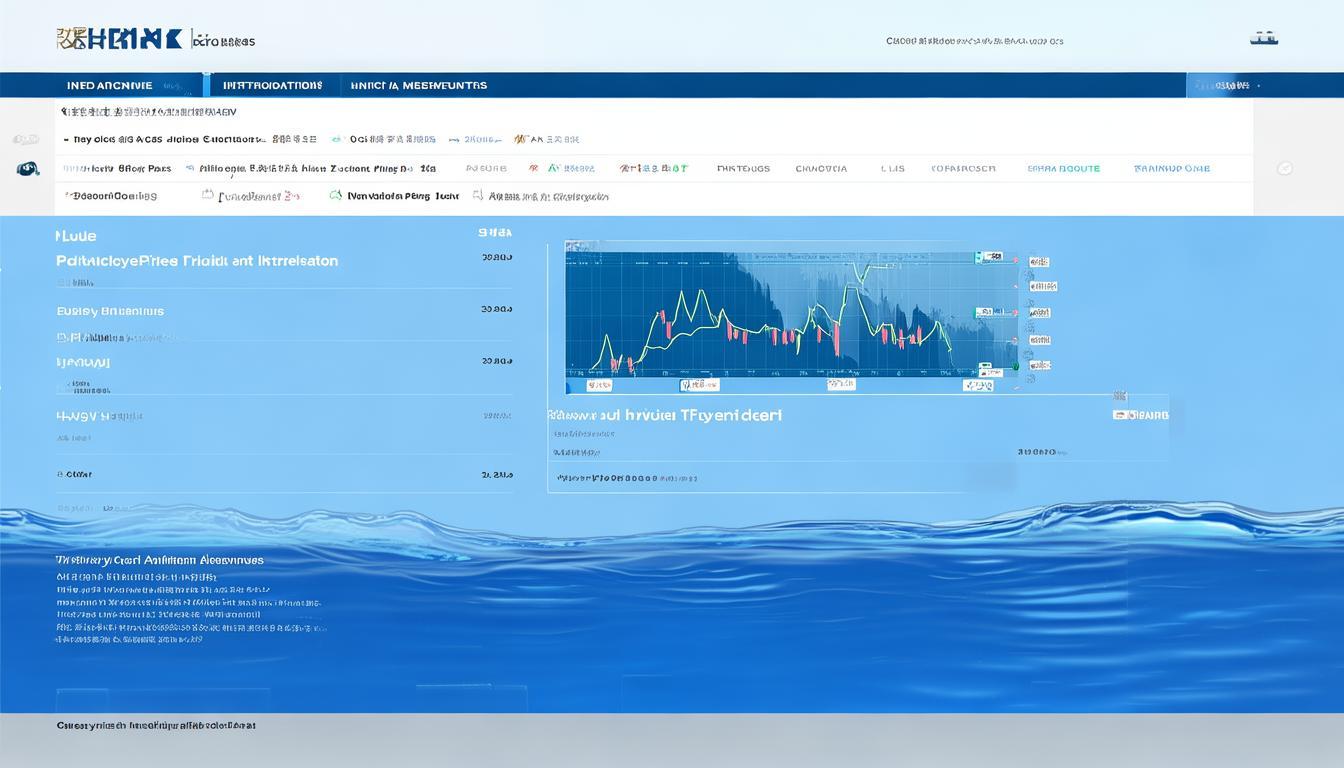This screenshot has height=768, width=1344.
Task: Select the 'CHNOCTIA' filter item
Action: [x=821, y=169]
